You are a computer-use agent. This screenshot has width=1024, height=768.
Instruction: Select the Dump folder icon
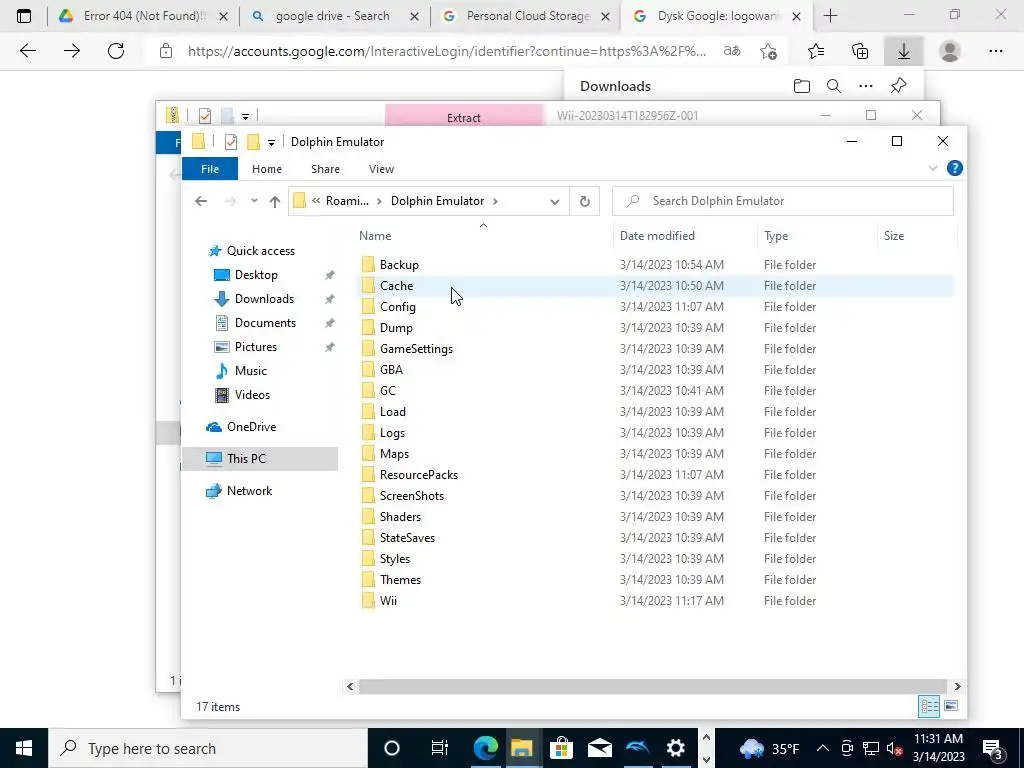[368, 327]
